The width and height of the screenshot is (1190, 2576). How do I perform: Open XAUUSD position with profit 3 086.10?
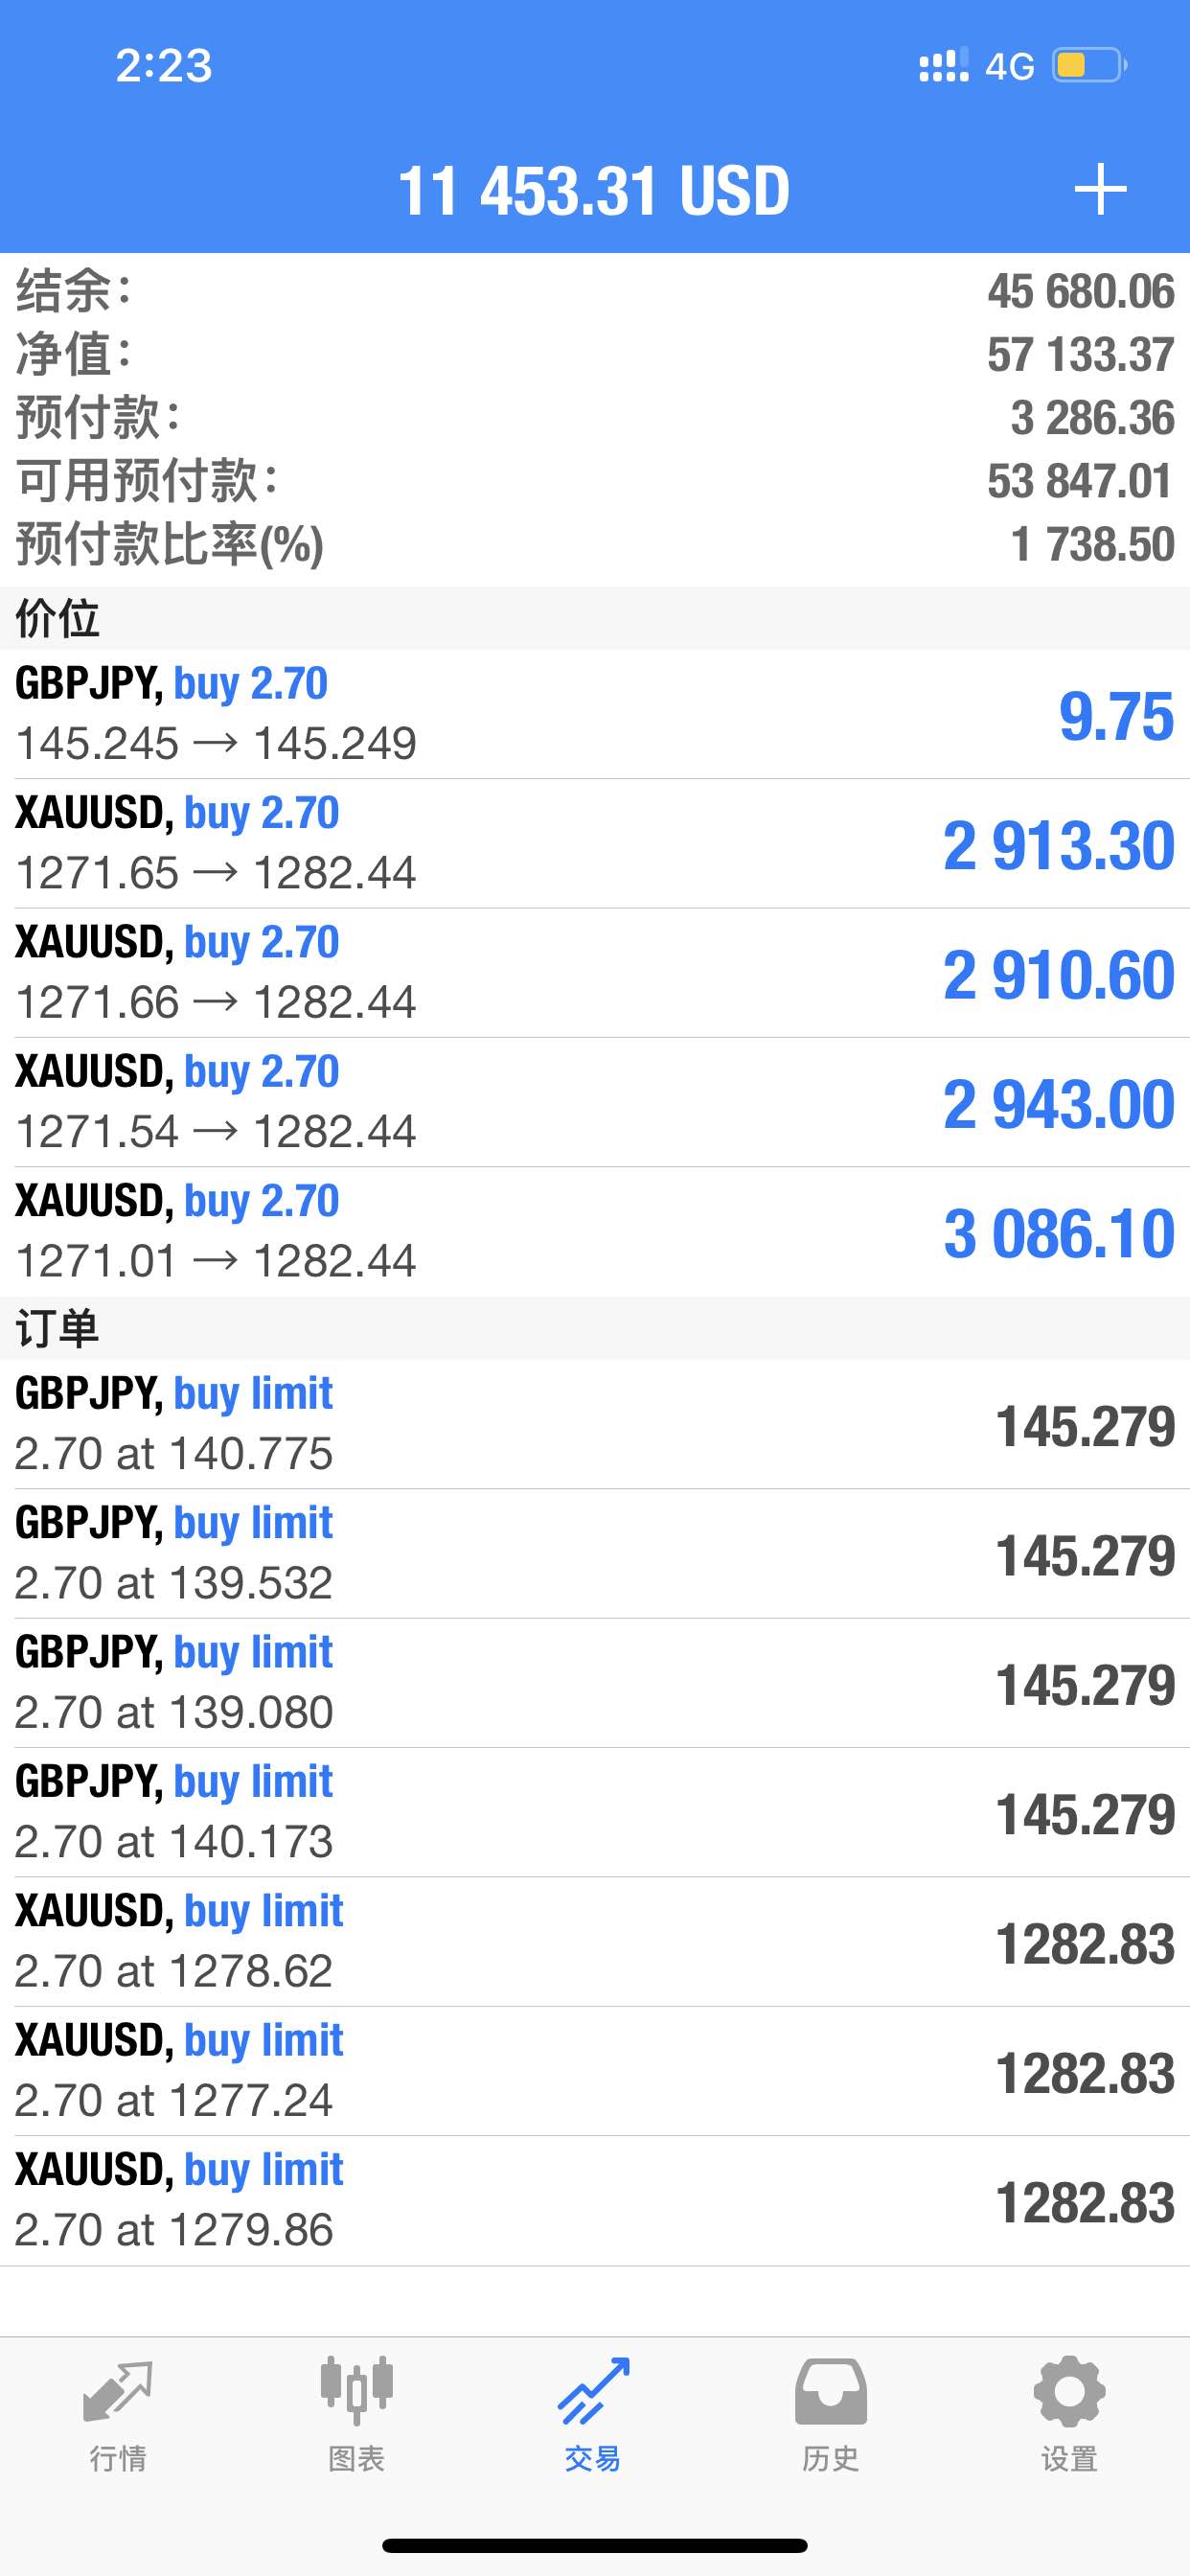(595, 1232)
